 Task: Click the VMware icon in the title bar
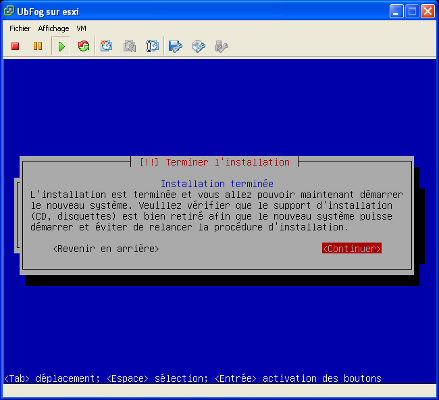(9, 11)
